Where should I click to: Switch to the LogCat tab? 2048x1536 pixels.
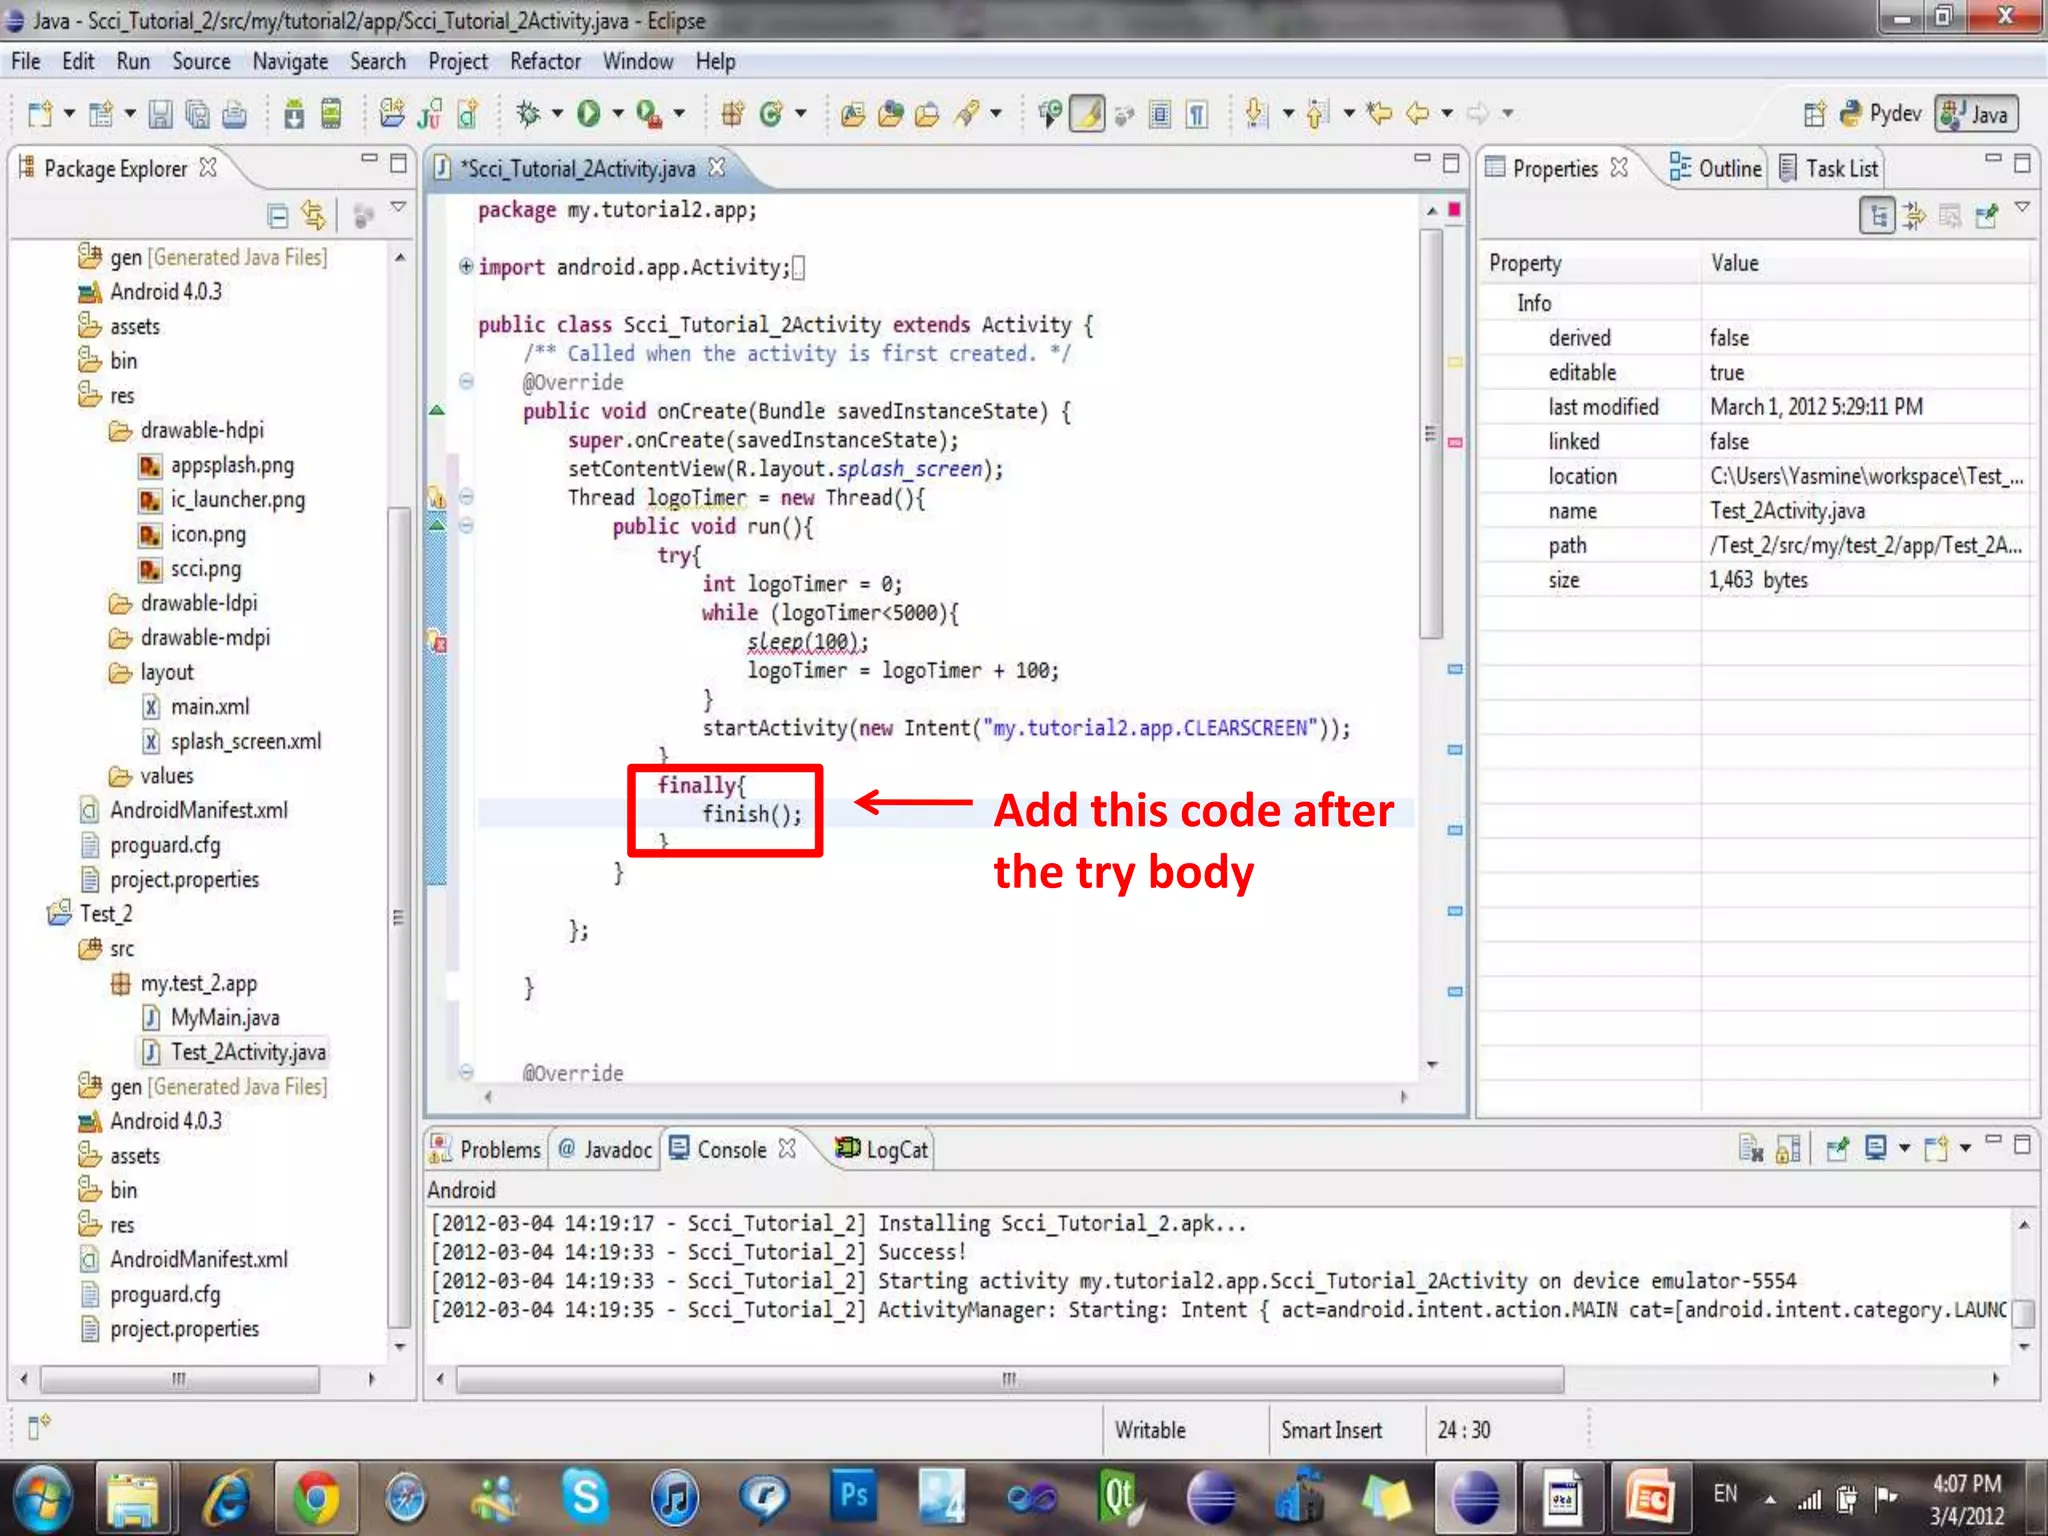[x=882, y=1150]
